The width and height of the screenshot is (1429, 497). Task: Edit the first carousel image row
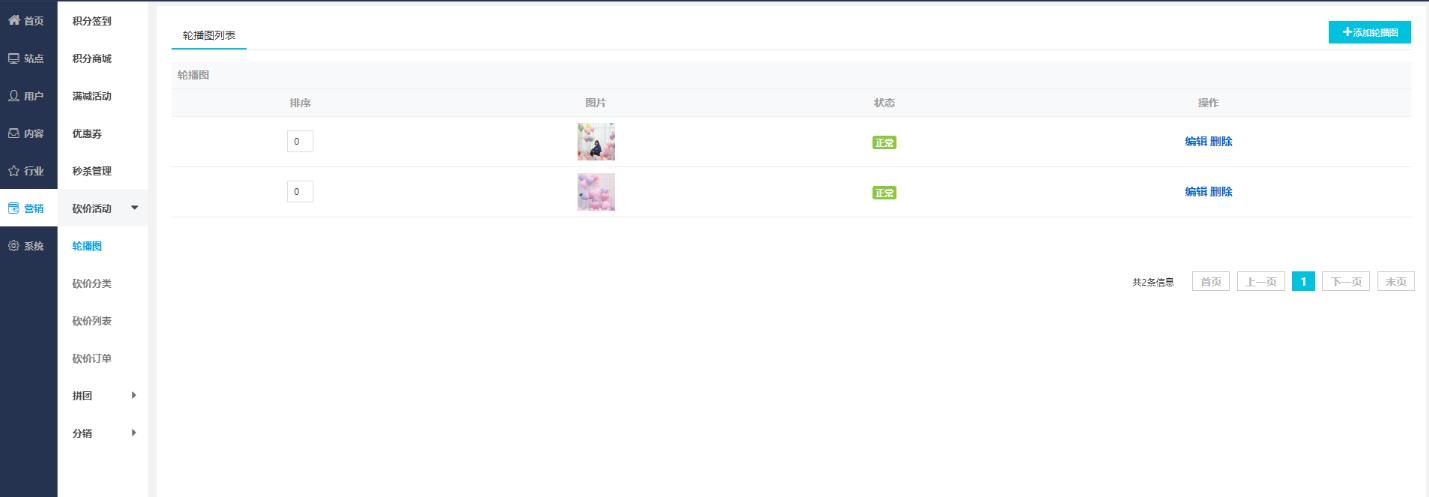[x=1196, y=141]
